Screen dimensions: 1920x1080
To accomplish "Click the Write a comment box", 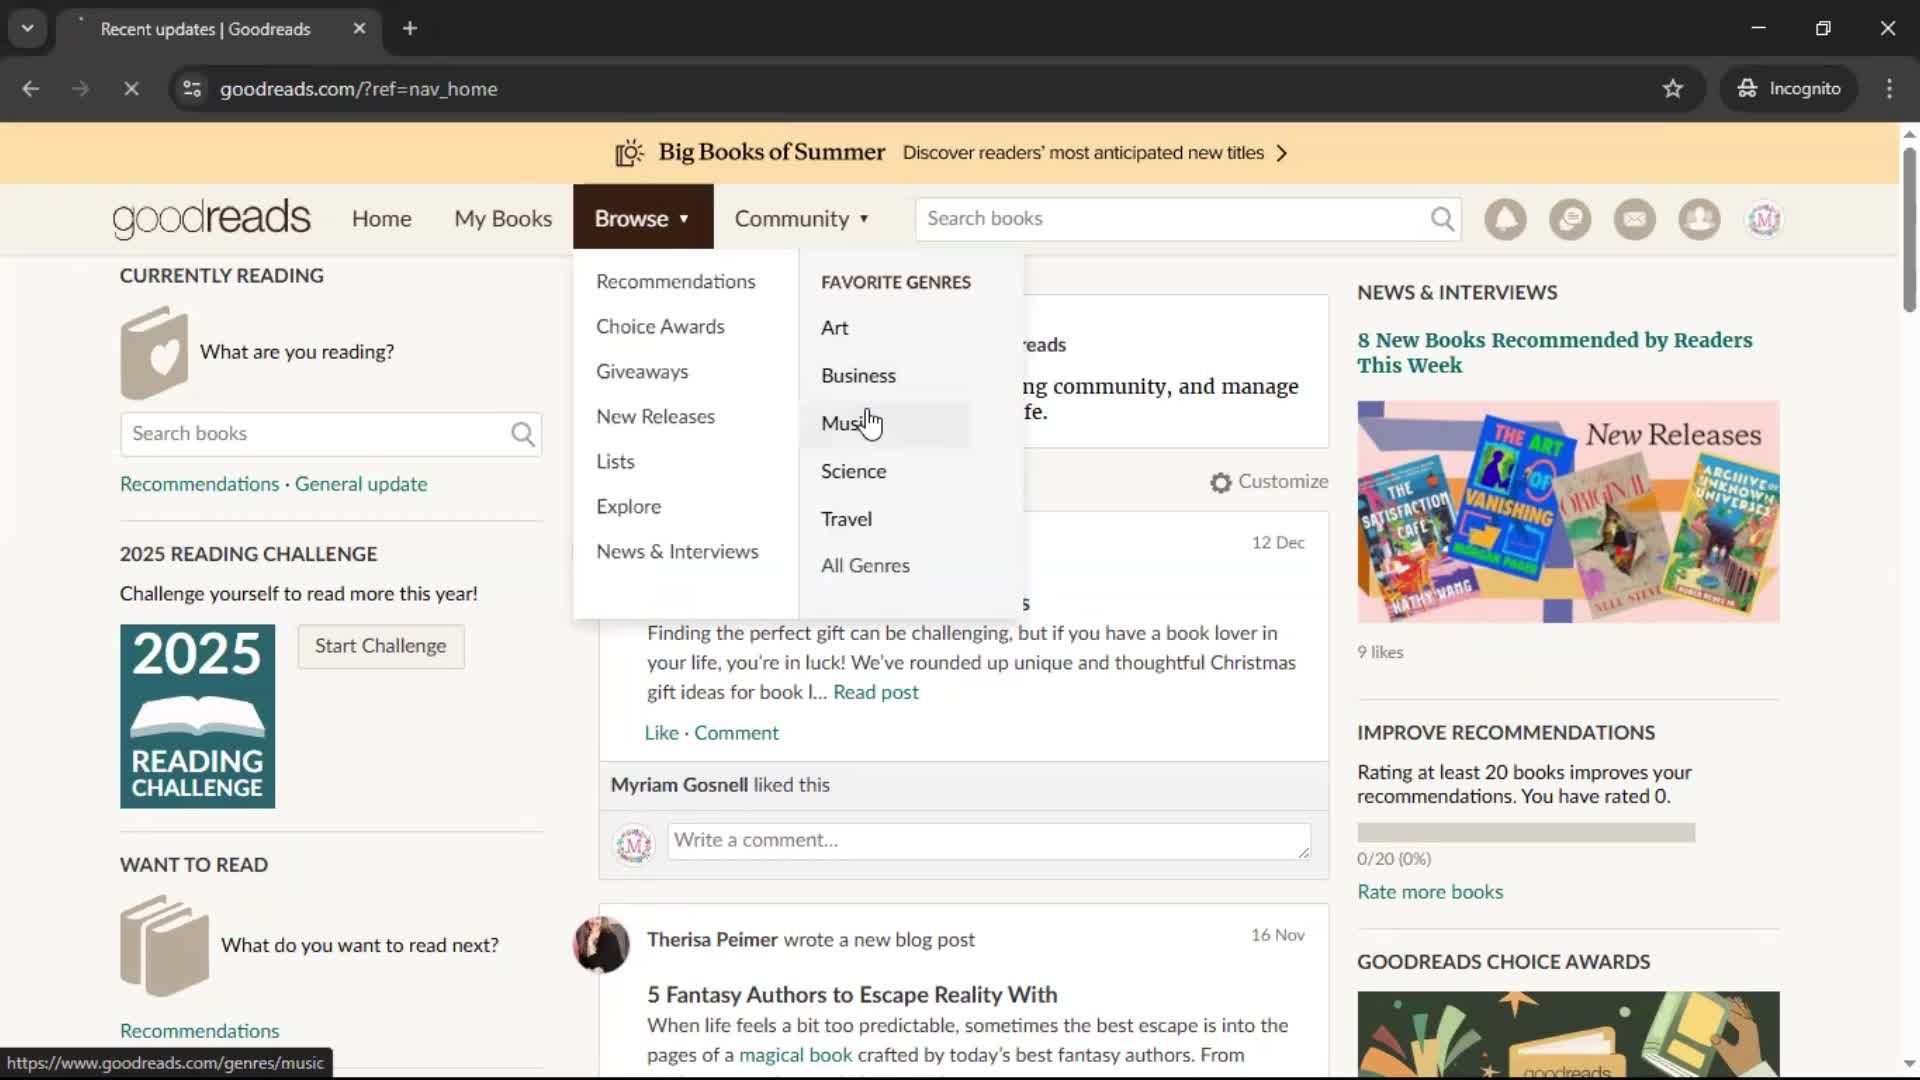I will tap(989, 841).
